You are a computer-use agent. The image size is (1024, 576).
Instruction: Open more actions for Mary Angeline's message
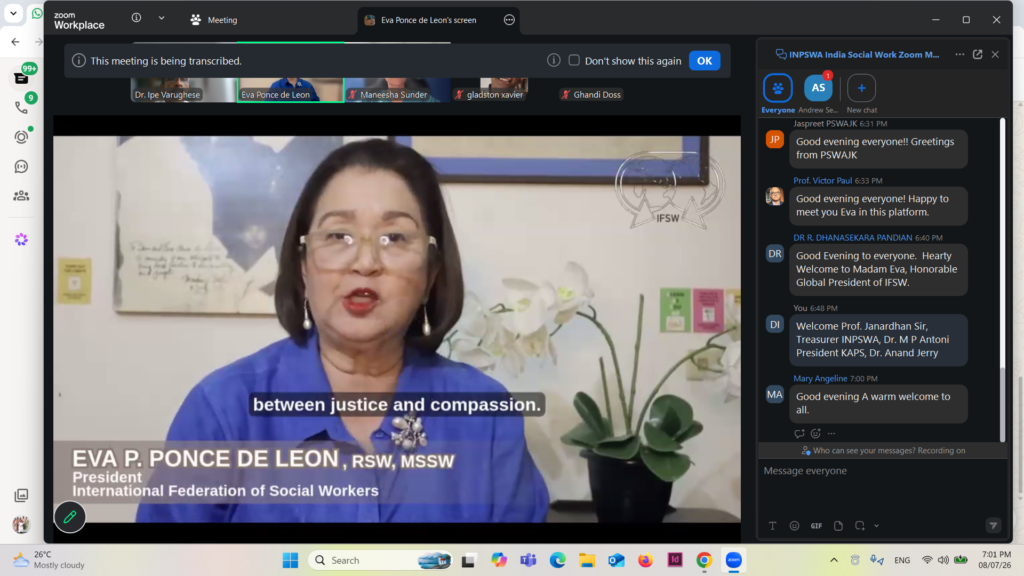pyautogui.click(x=831, y=433)
